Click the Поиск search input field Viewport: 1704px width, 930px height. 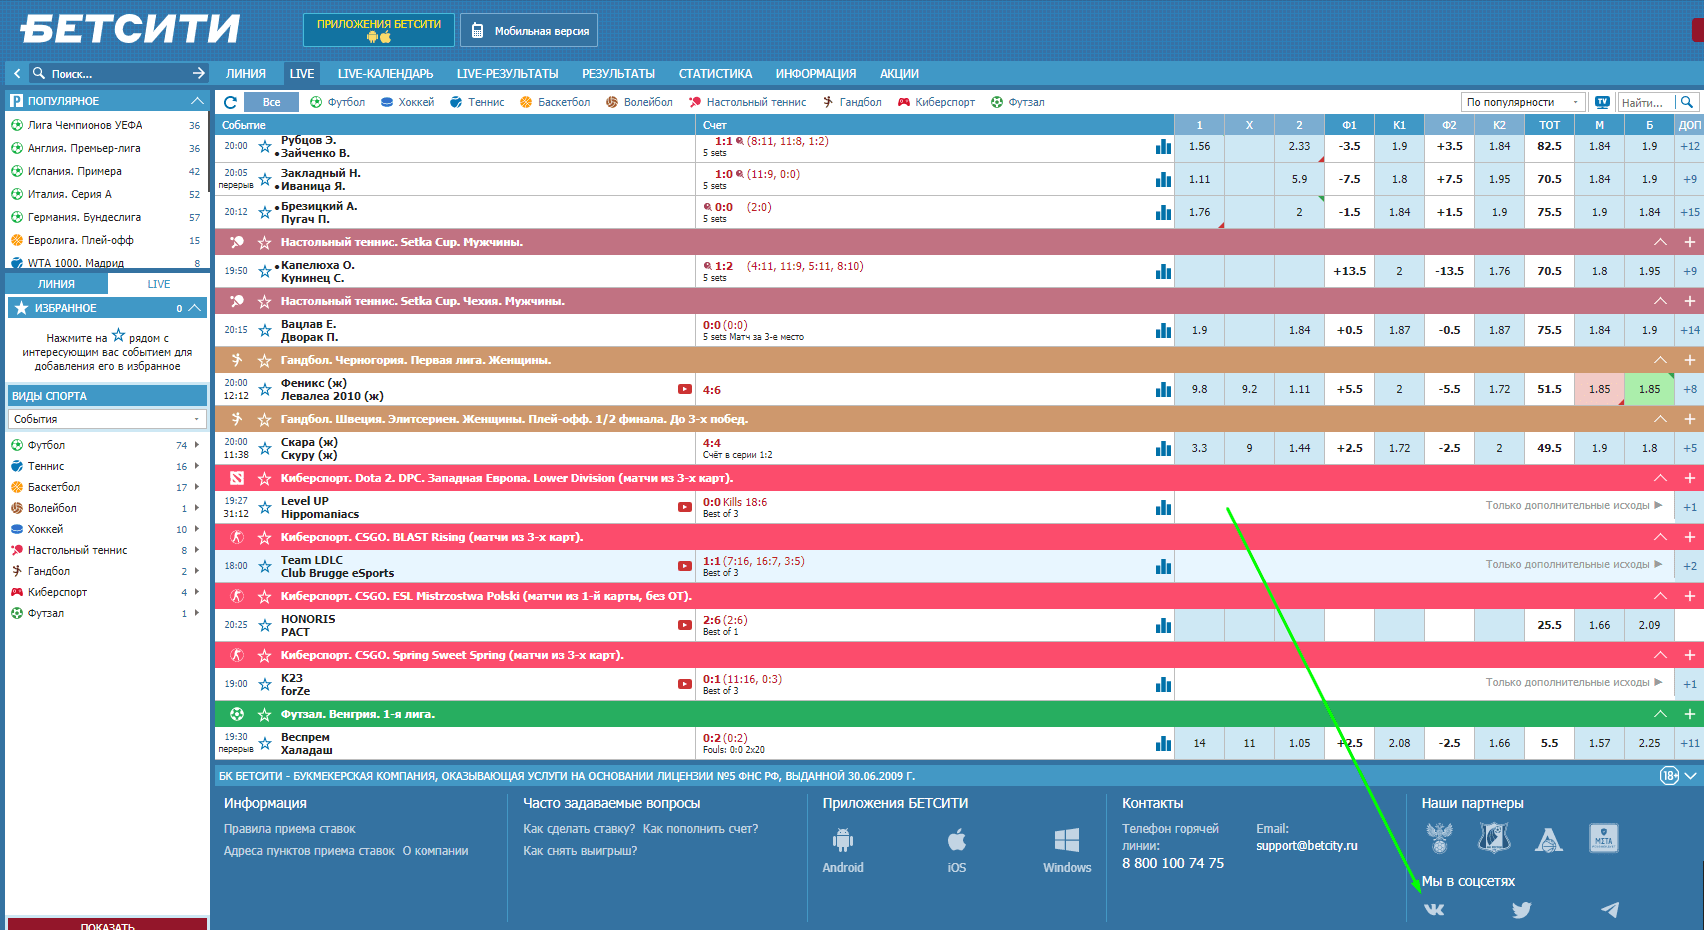(117, 73)
